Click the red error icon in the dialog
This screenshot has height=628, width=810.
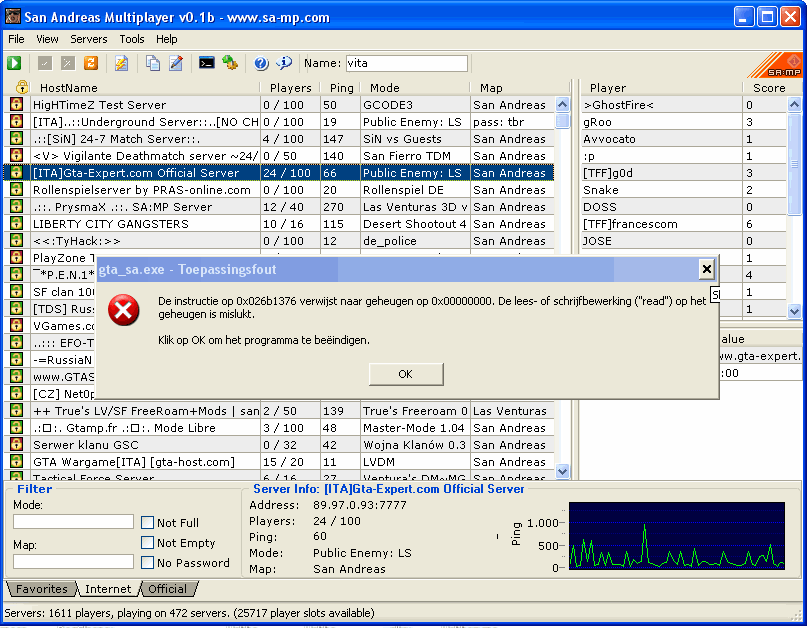pyautogui.click(x=123, y=310)
